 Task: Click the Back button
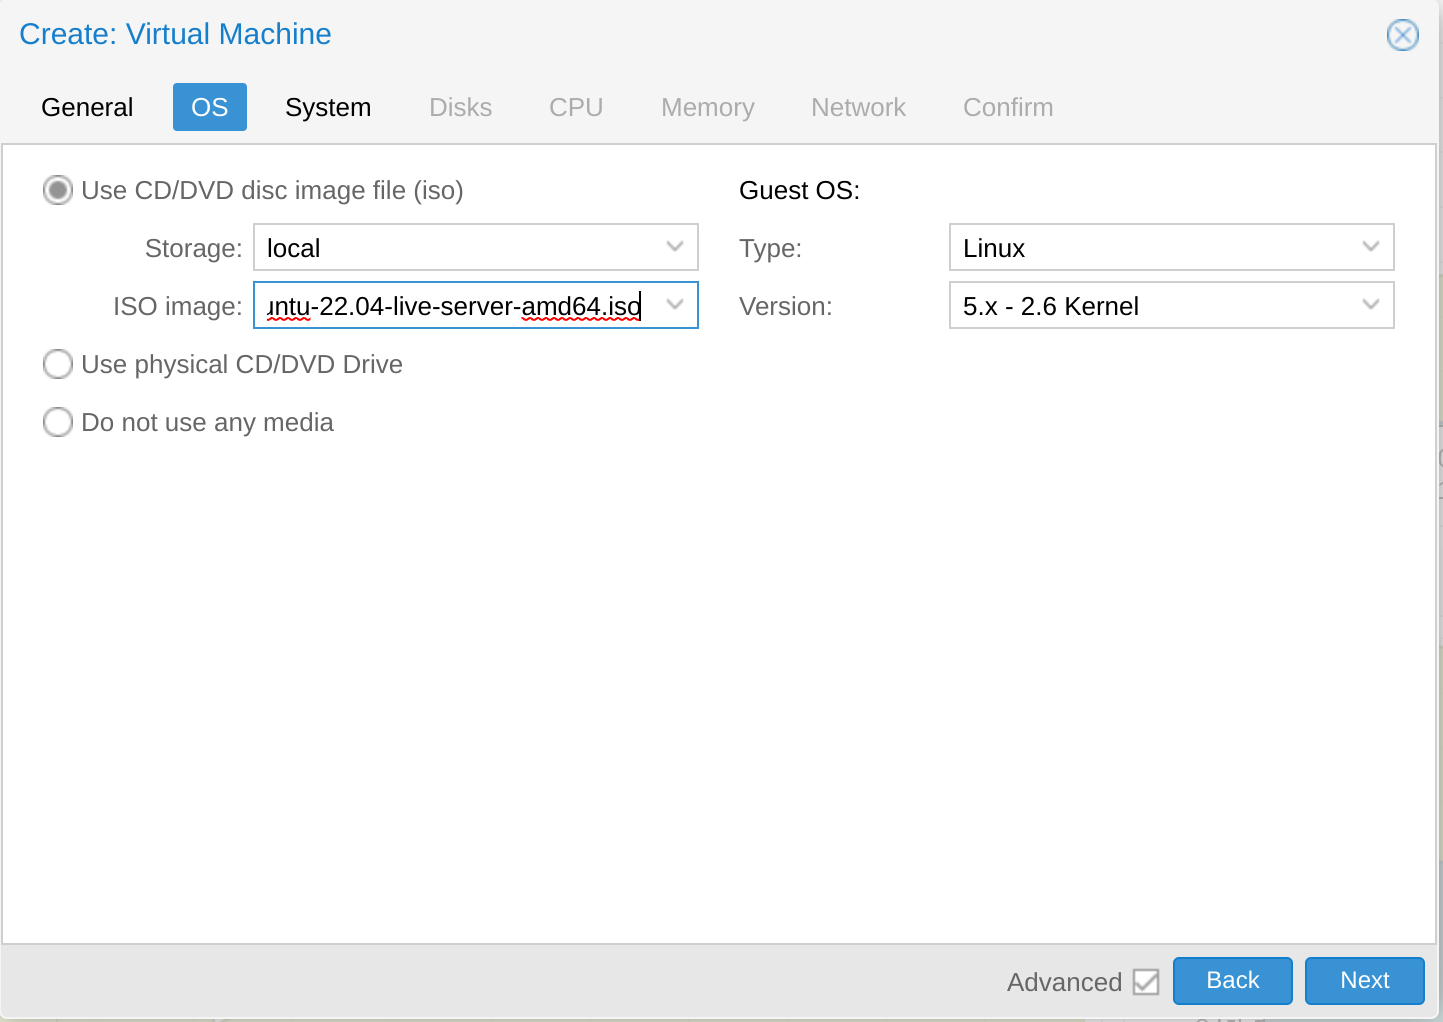click(1232, 980)
